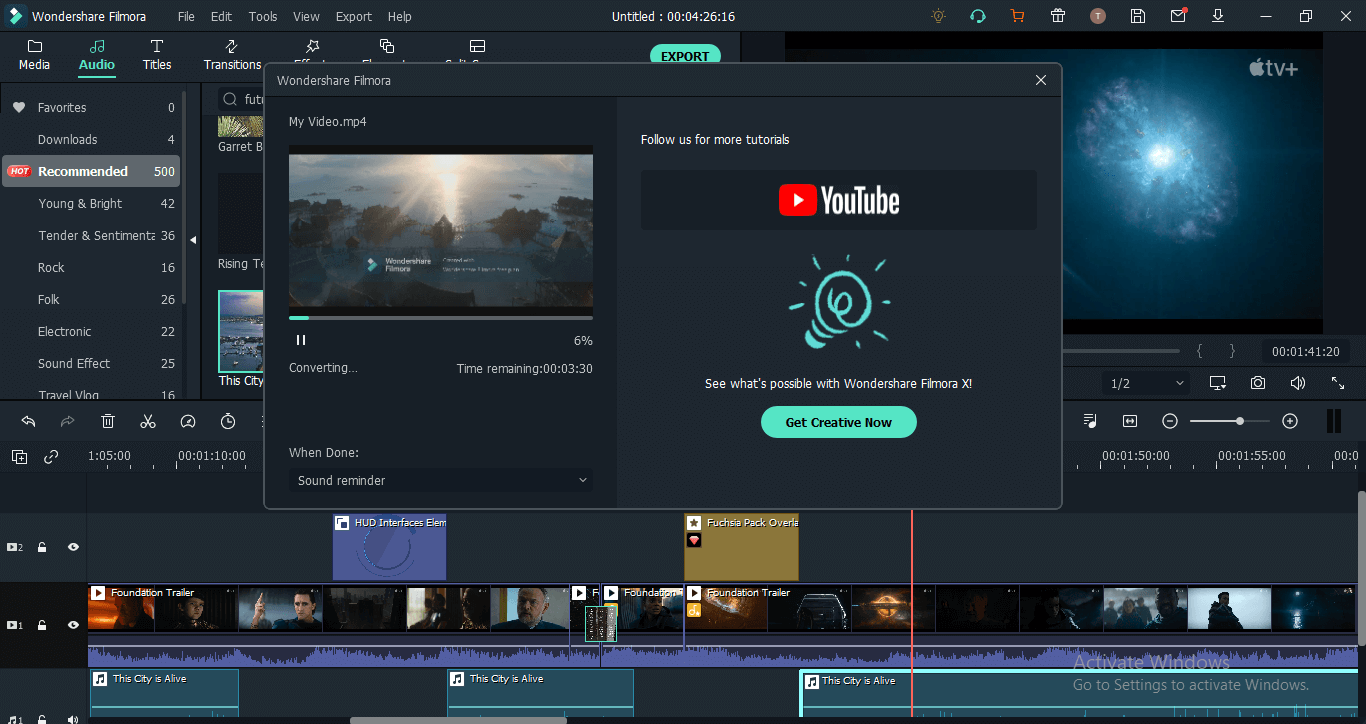
Task: Select the Downloads audio category
Action: point(91,139)
